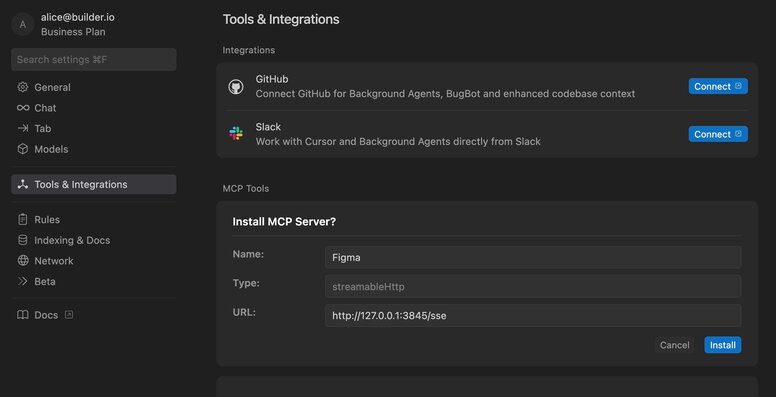The image size is (776, 397).
Task: Open Models settings
Action: 94,149
